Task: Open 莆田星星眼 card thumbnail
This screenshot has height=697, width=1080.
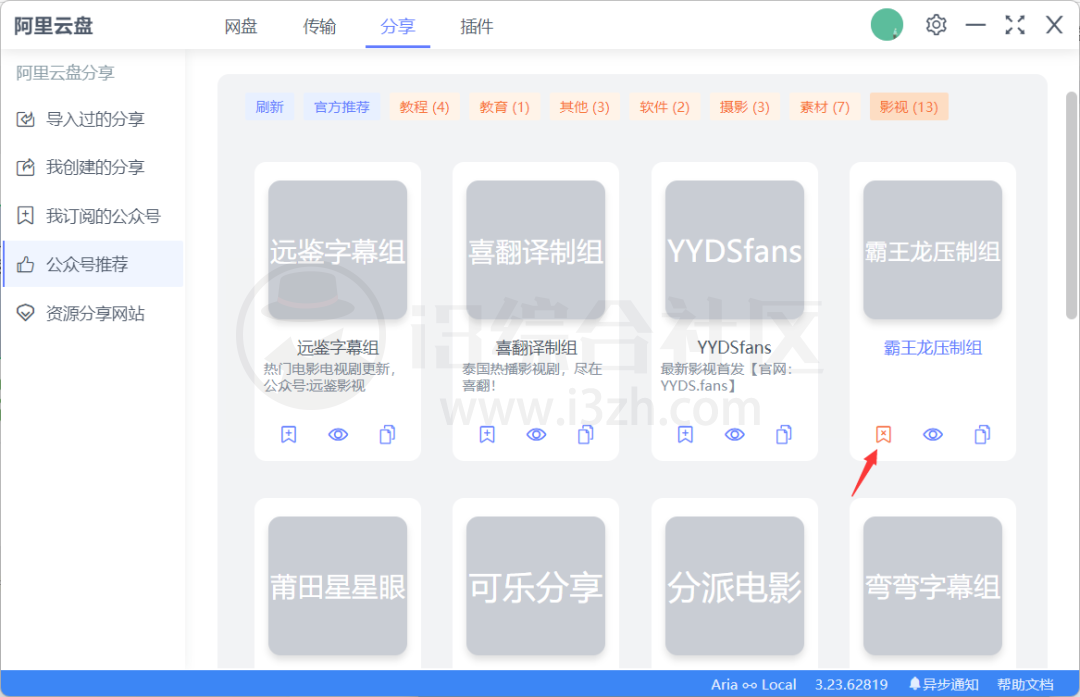Action: [338, 586]
